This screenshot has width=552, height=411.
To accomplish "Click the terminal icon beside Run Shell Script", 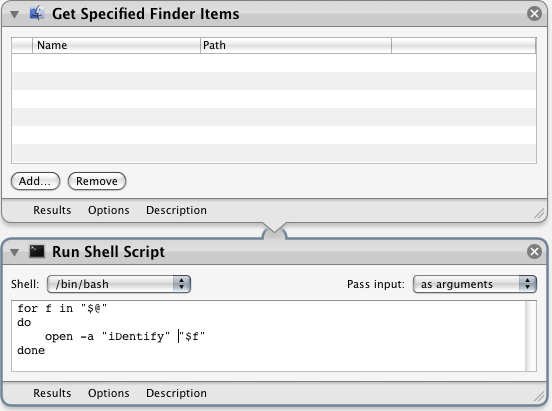I will click(x=37, y=251).
